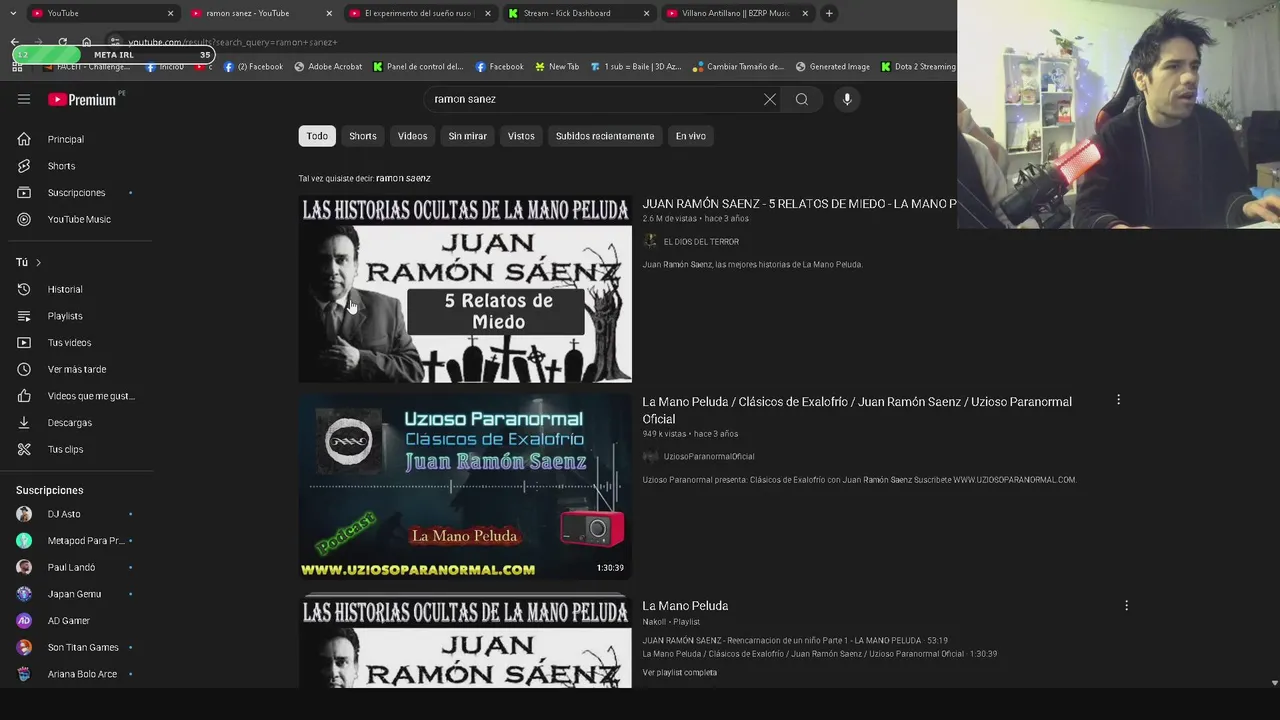Click the browser address bar URL
Viewport: 1280px width, 720px height.
point(232,42)
